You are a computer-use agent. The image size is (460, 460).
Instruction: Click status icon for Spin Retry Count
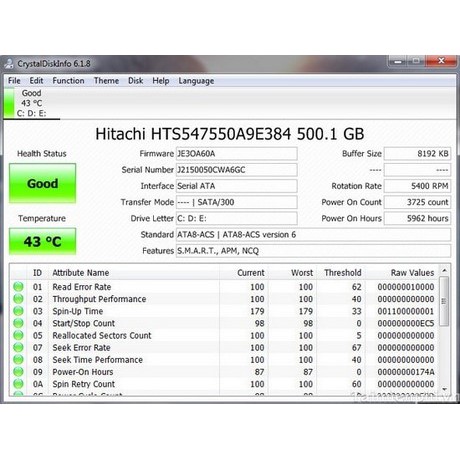coord(18,384)
